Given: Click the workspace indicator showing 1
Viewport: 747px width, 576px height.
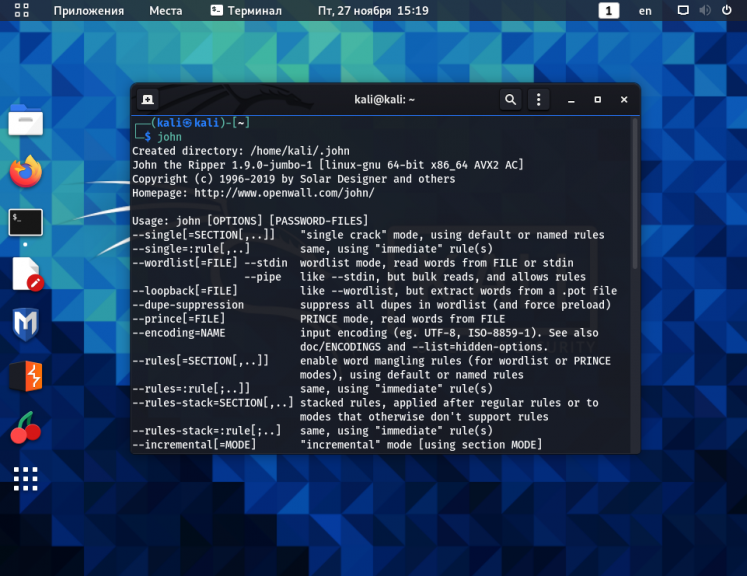Looking at the screenshot, I should click(609, 11).
